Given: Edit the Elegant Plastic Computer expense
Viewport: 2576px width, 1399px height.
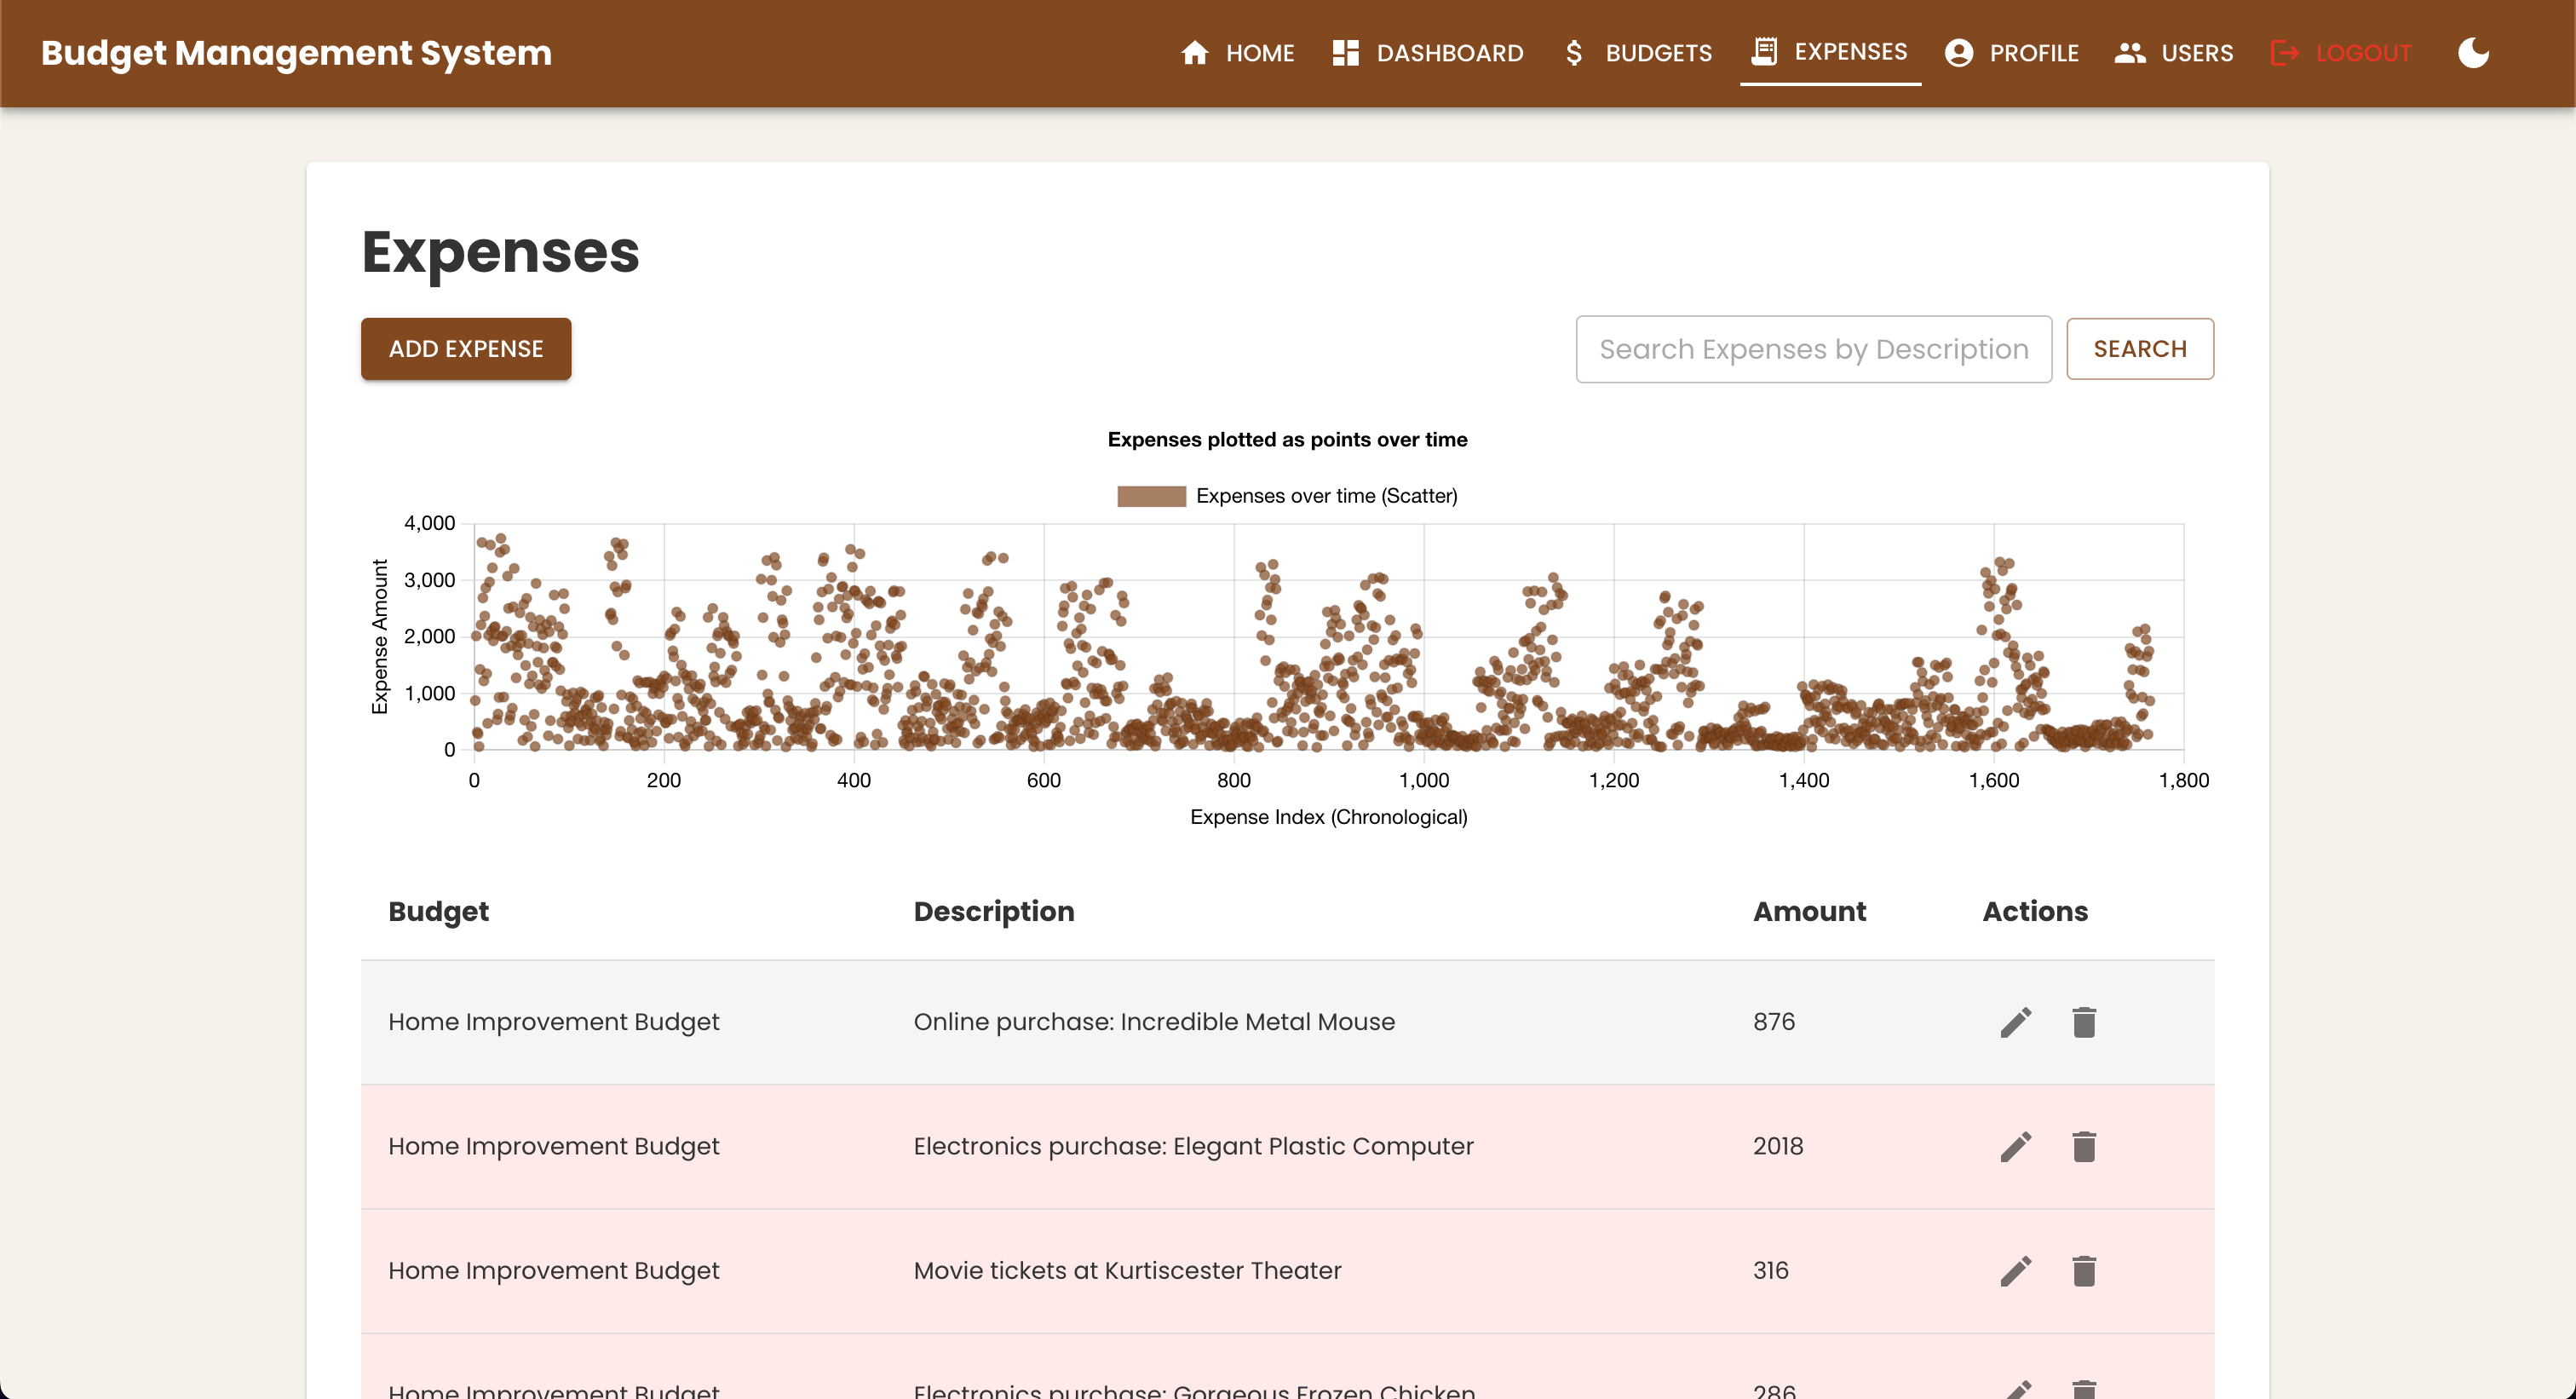Looking at the screenshot, I should [x=2016, y=1146].
